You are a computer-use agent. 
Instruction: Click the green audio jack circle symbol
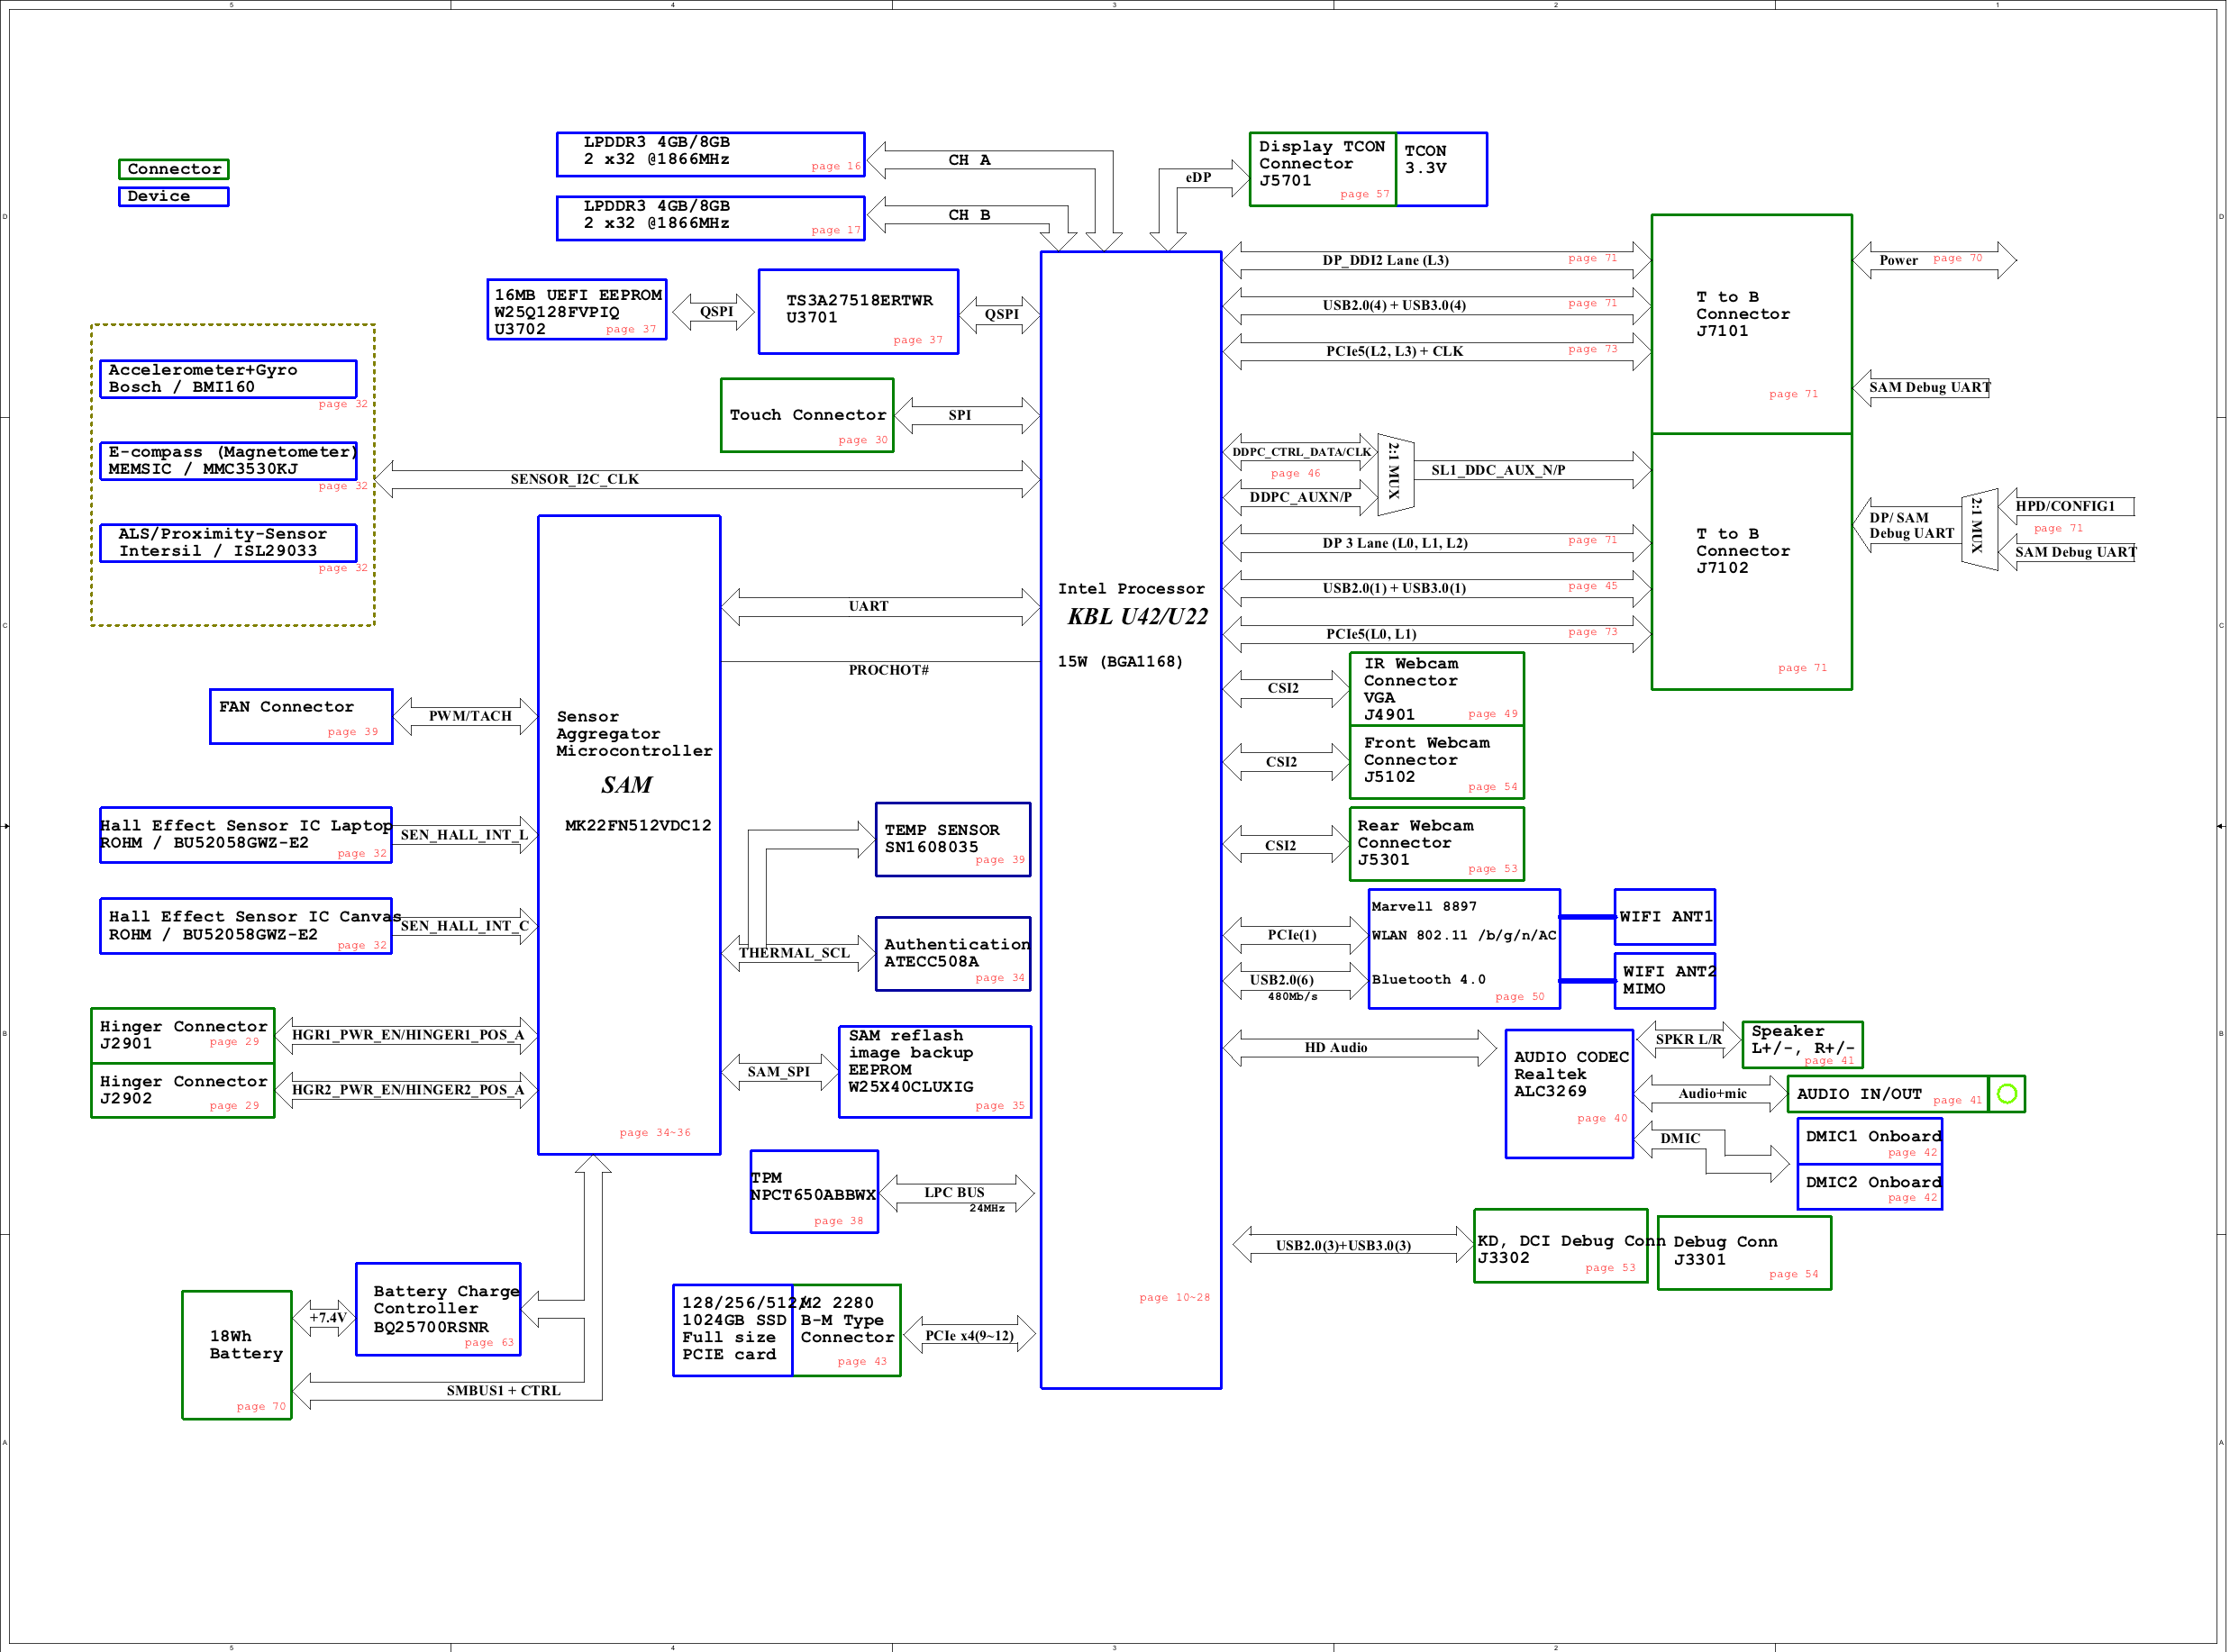click(2006, 1094)
